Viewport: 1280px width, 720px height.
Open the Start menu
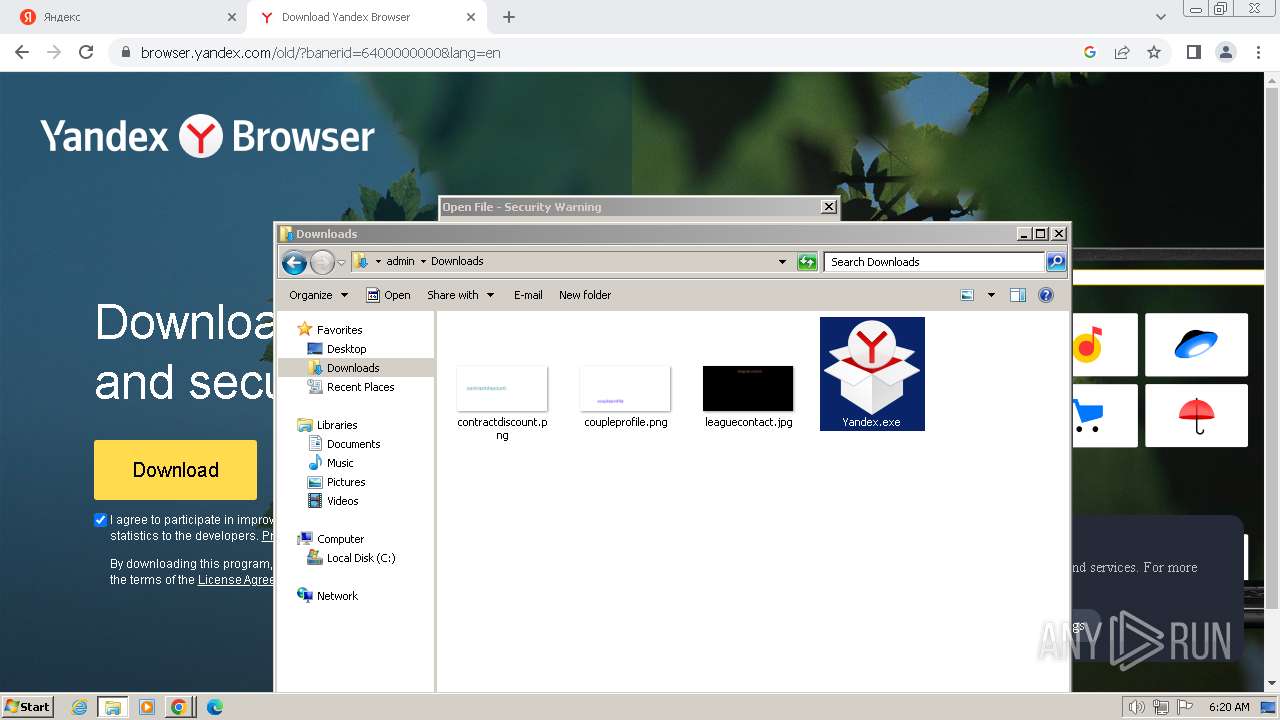[28, 706]
